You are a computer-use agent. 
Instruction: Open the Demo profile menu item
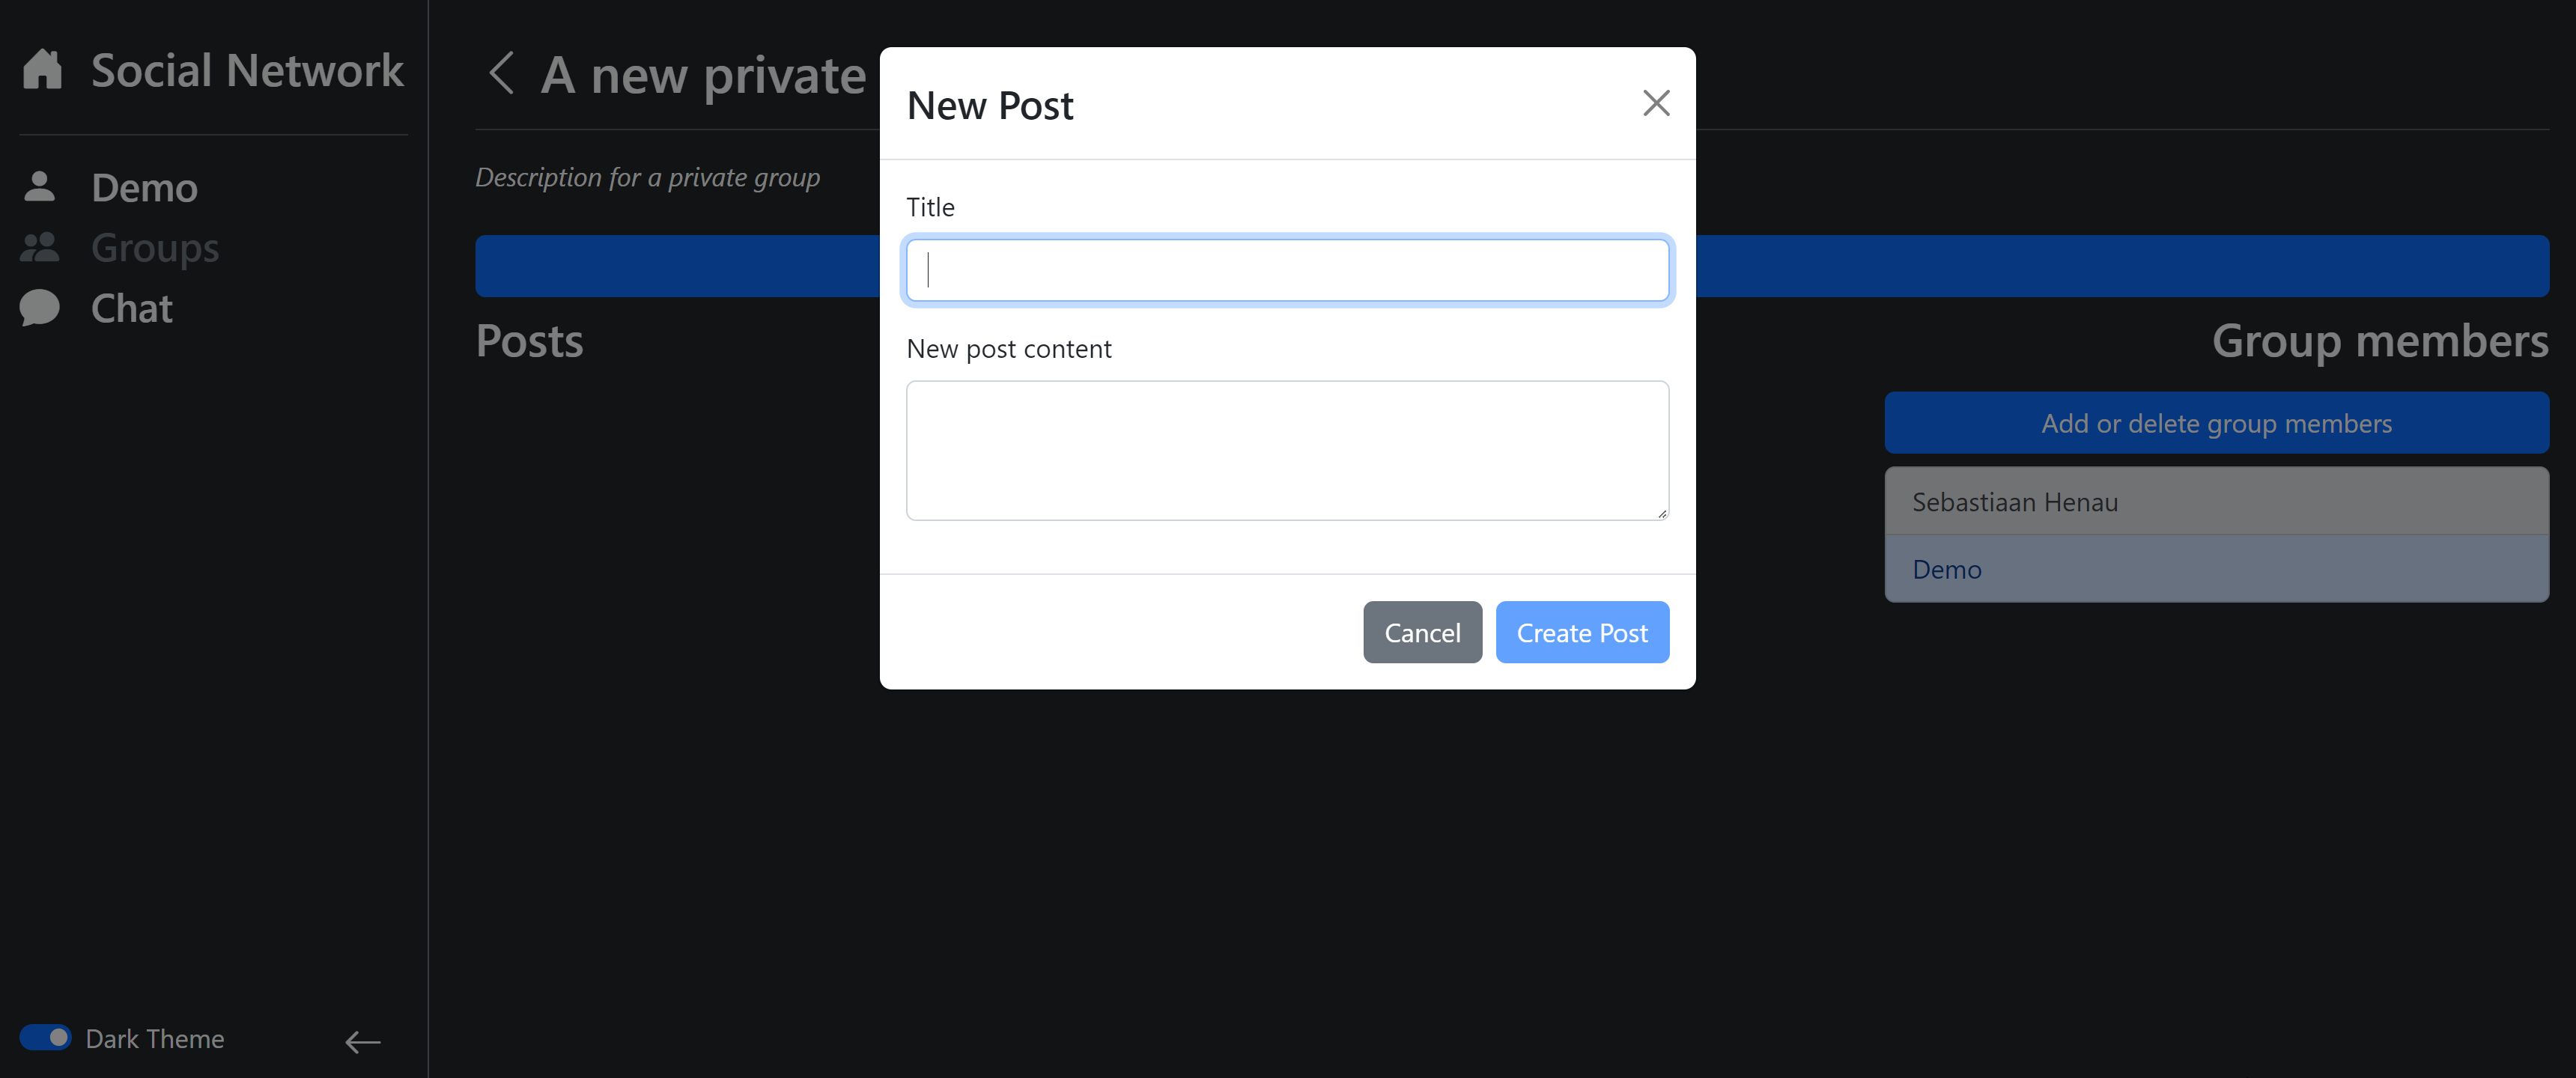[x=145, y=187]
